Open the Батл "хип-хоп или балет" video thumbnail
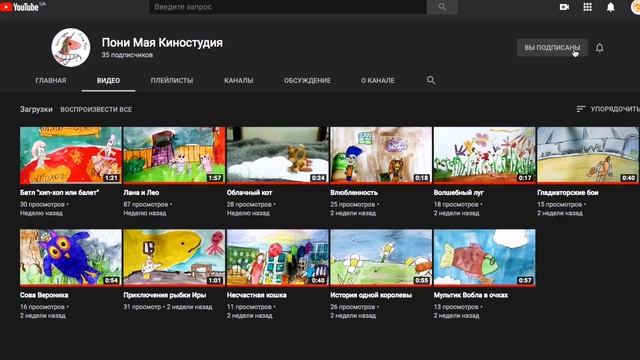This screenshot has height=360, width=640. 71,155
